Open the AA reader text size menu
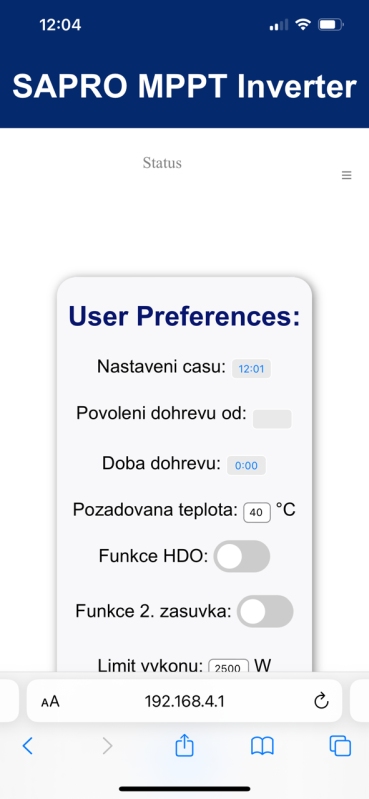369x799 pixels. tap(50, 702)
